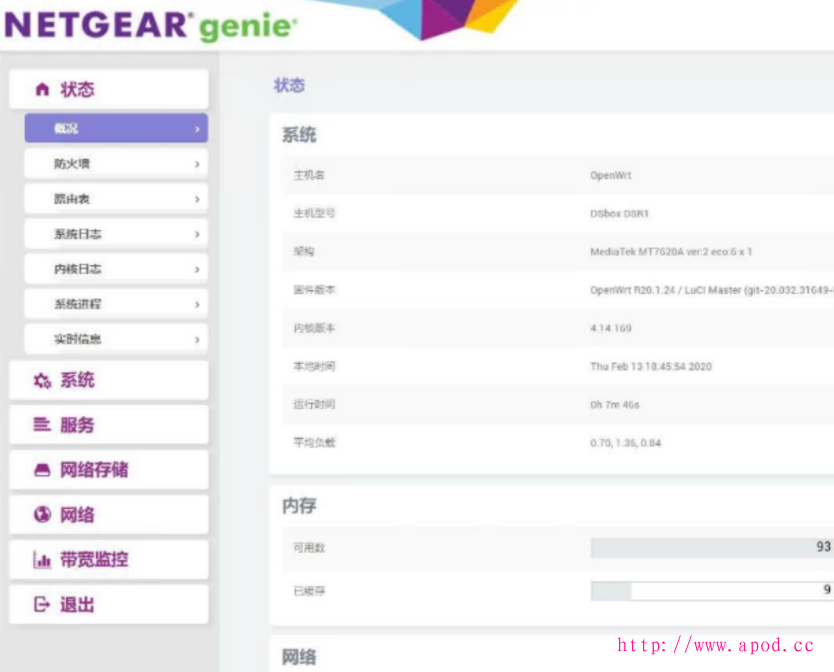Click the 可用数 memory usage bar
This screenshot has height=672, width=834.
[x=711, y=548]
